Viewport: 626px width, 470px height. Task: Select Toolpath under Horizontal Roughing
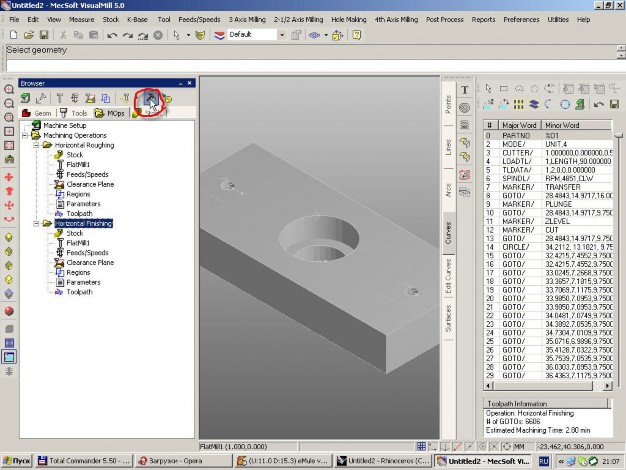(x=79, y=214)
